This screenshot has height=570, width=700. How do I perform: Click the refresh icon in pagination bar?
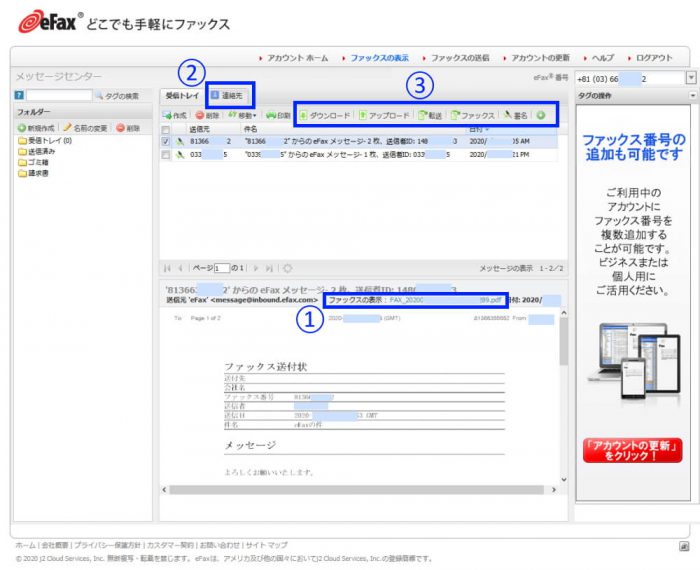[x=288, y=268]
